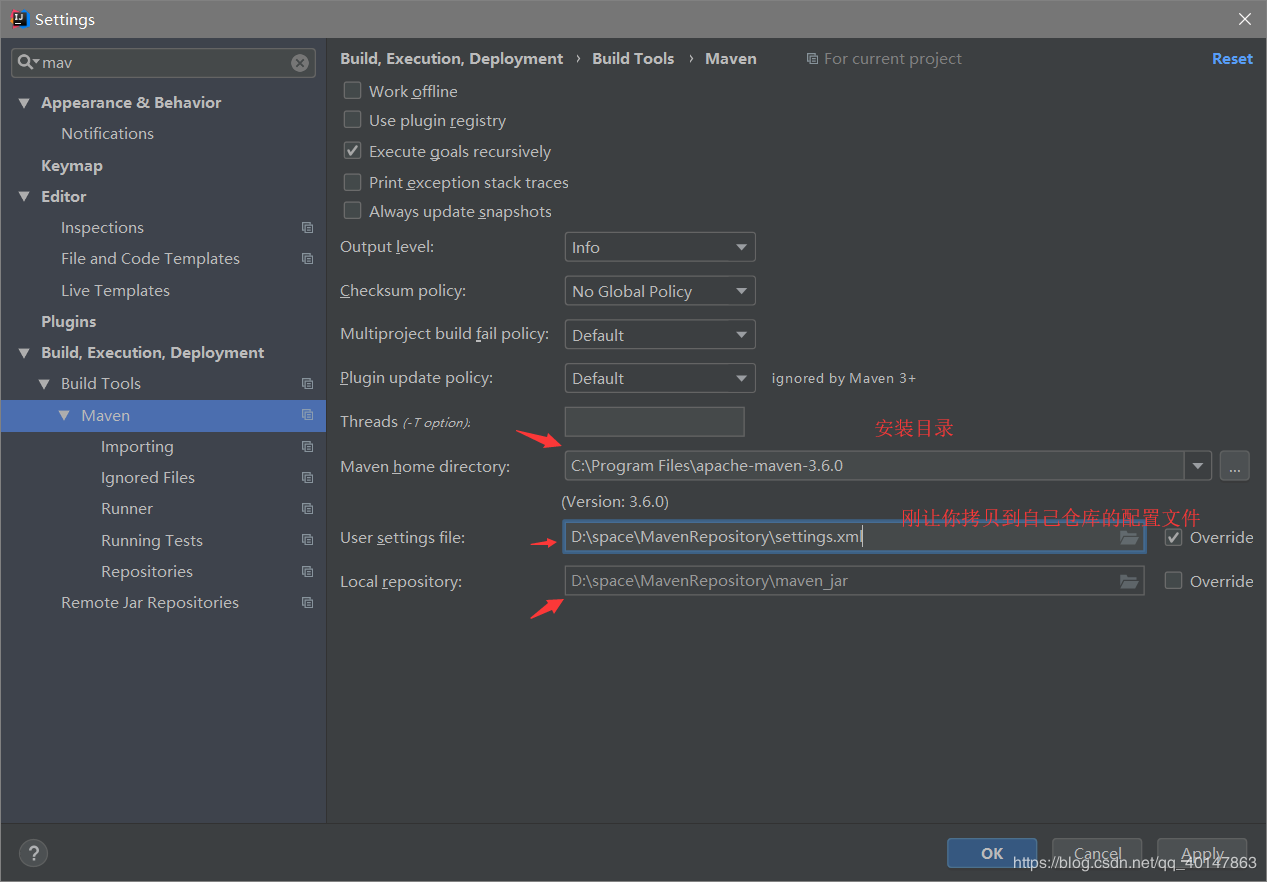Open Repositories under Maven
Screen dimensions: 1267x882
pyautogui.click(x=147, y=572)
